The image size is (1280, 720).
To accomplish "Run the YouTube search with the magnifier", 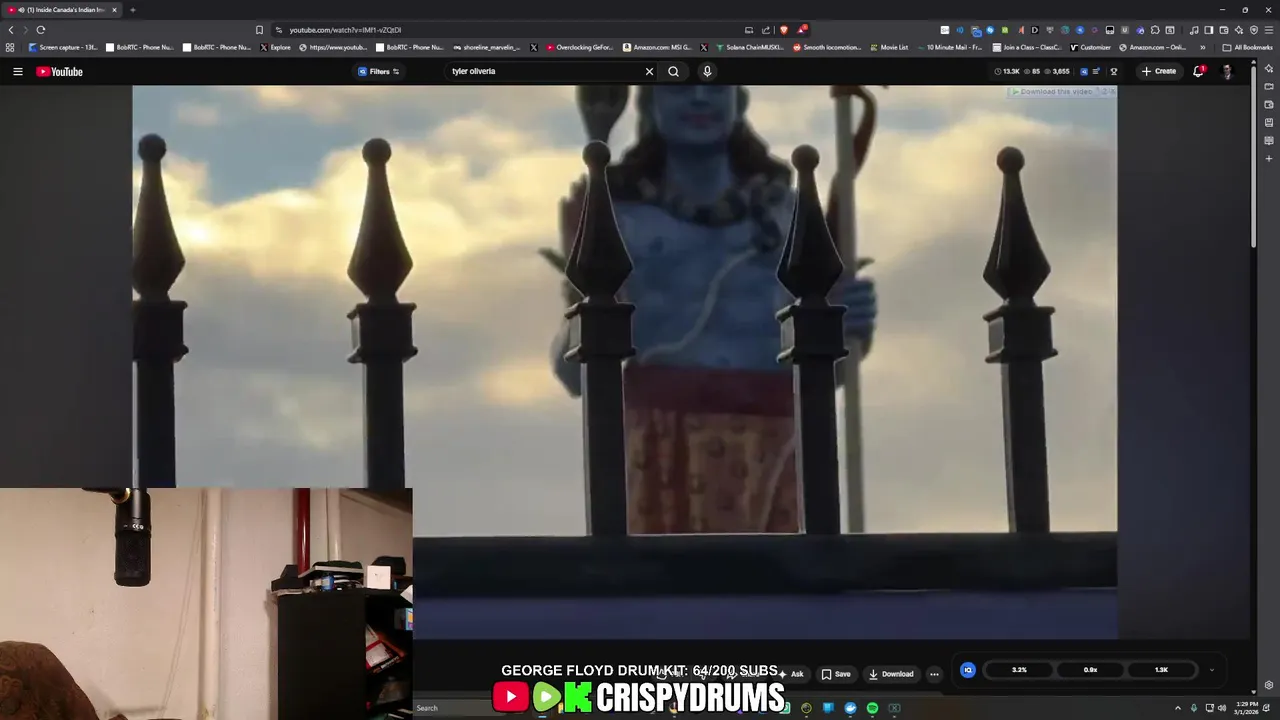I will 673,71.
